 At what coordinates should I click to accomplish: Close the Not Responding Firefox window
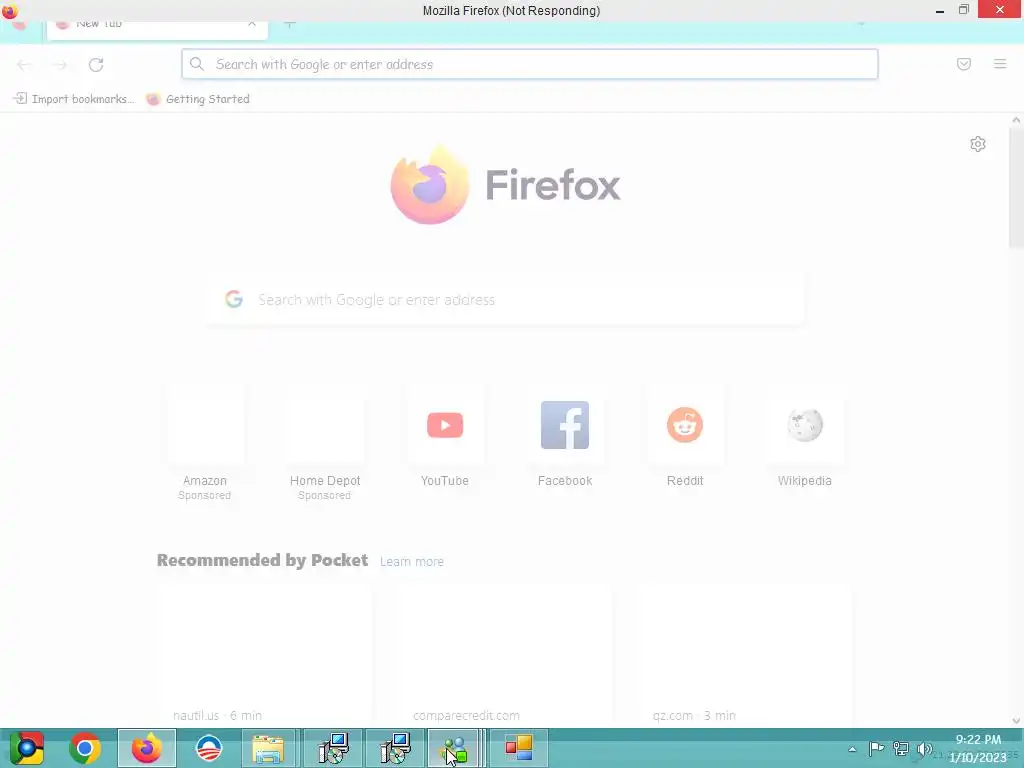click(1000, 10)
